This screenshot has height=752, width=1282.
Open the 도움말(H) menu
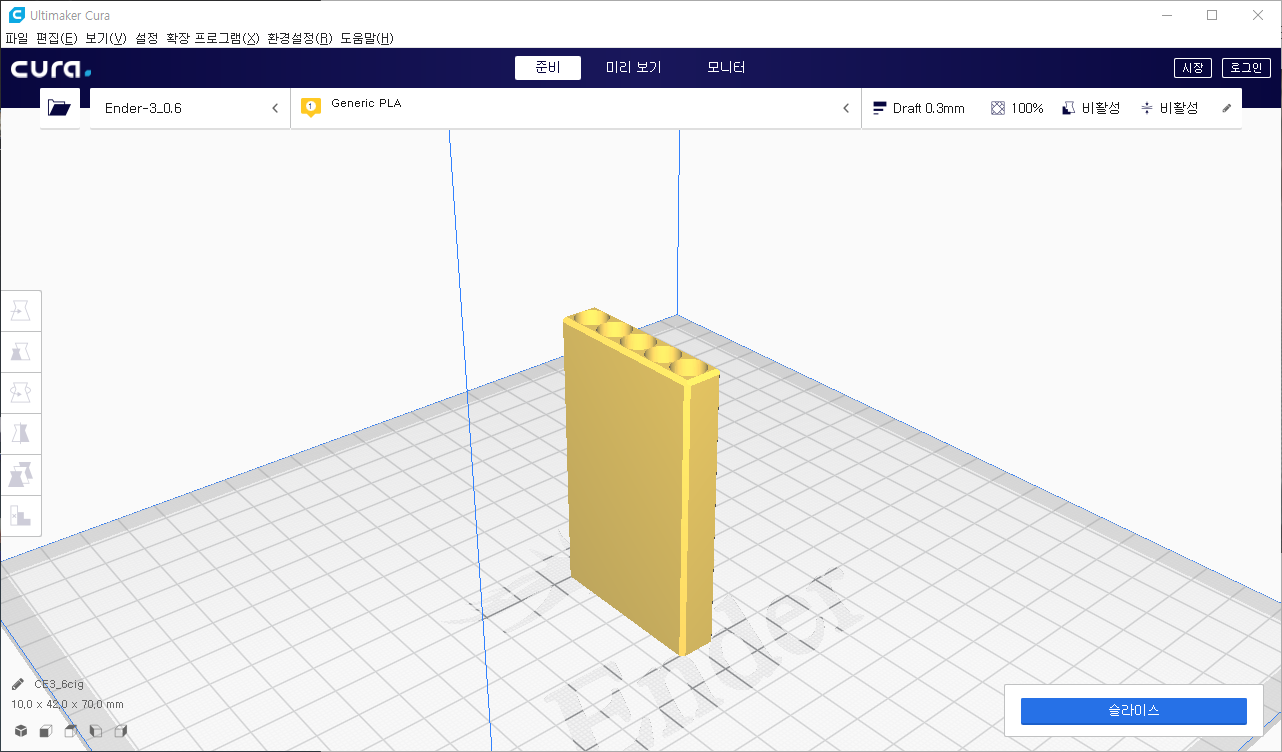pyautogui.click(x=367, y=38)
